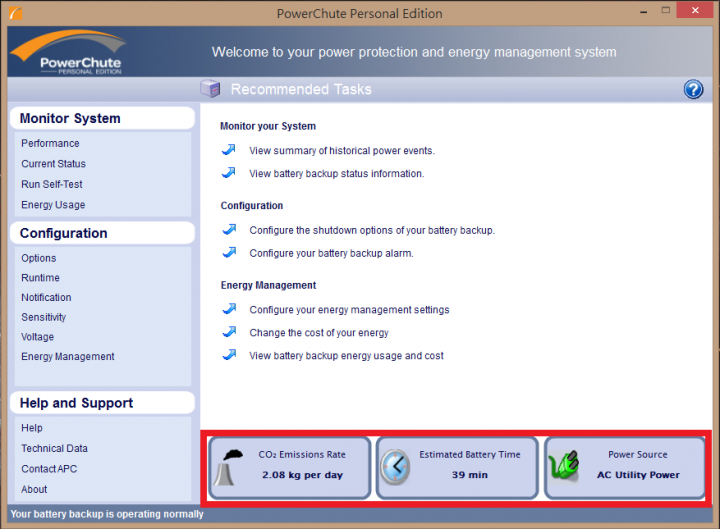The image size is (720, 529).
Task: Follow Configure the shutdown options link
Action: [372, 230]
